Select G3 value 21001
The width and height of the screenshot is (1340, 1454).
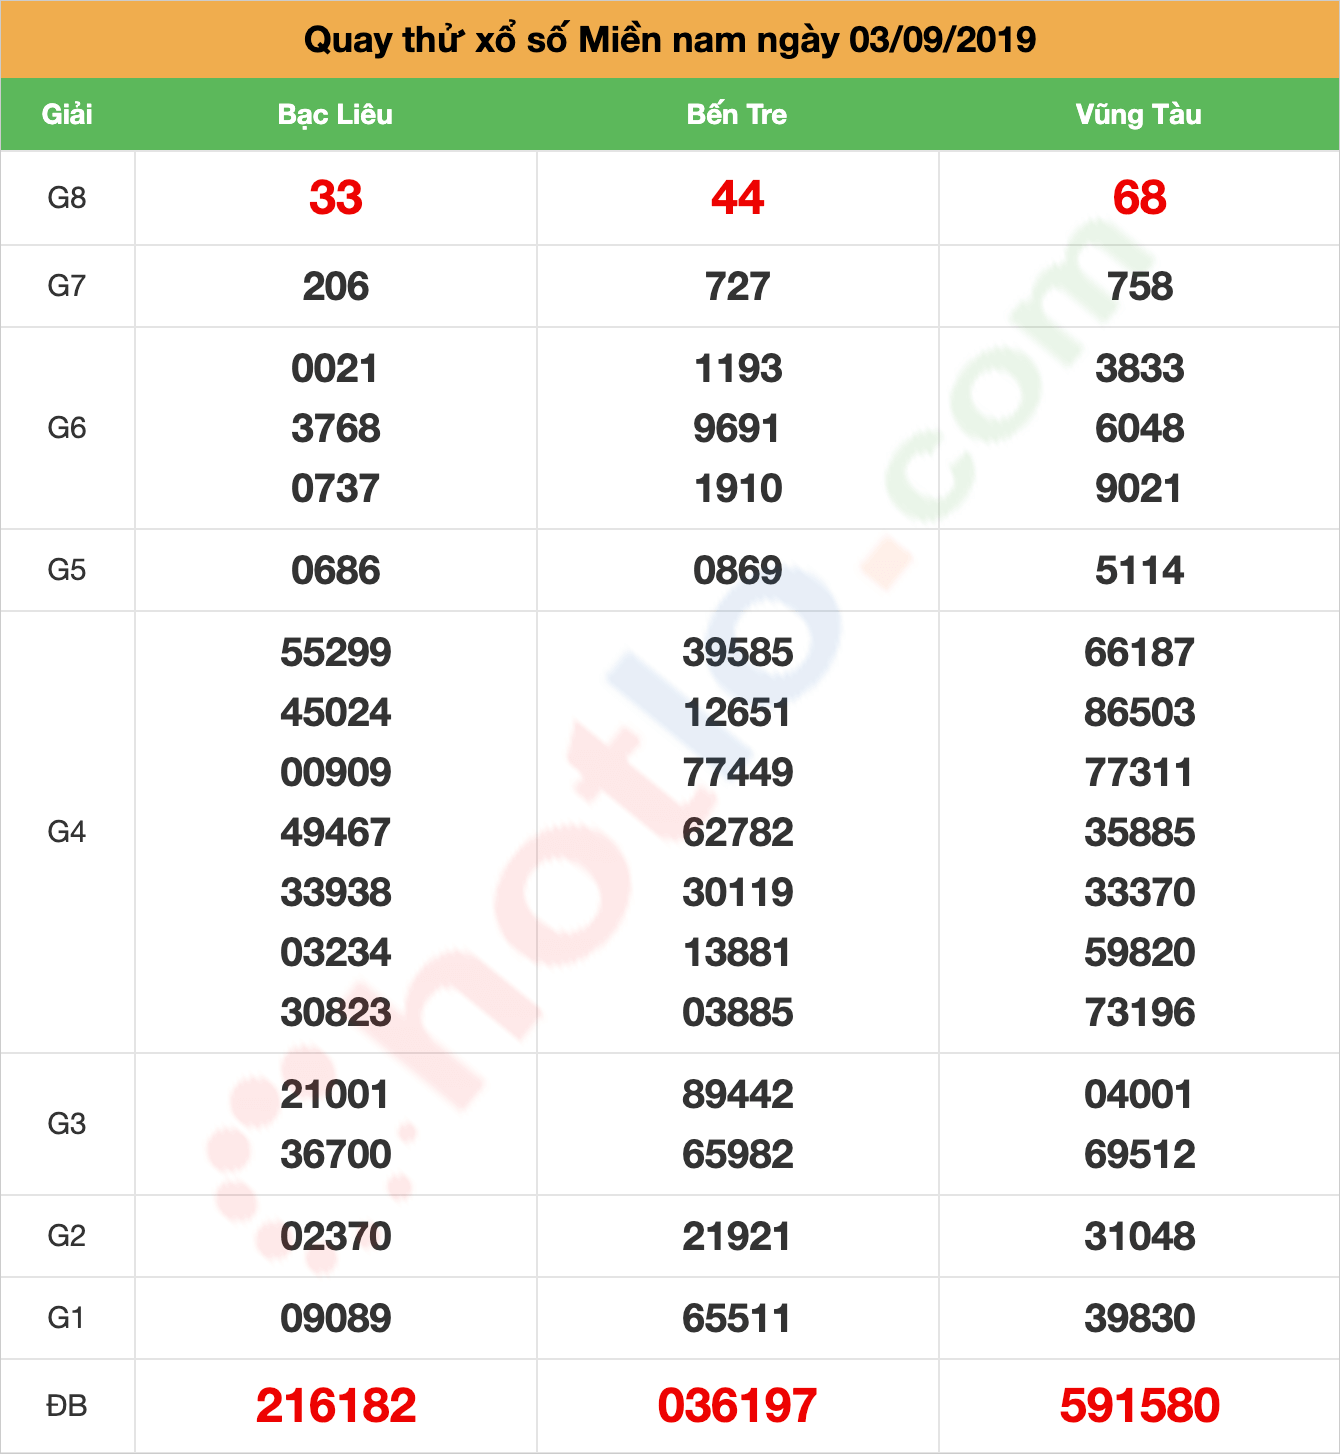click(x=335, y=1095)
